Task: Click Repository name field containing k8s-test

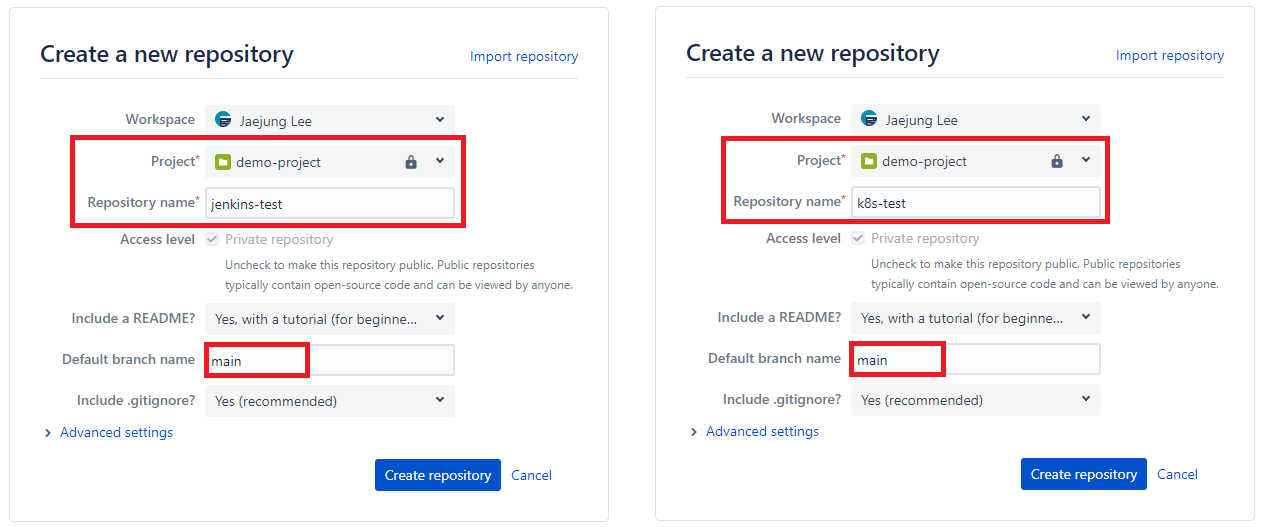Action: 976,202
